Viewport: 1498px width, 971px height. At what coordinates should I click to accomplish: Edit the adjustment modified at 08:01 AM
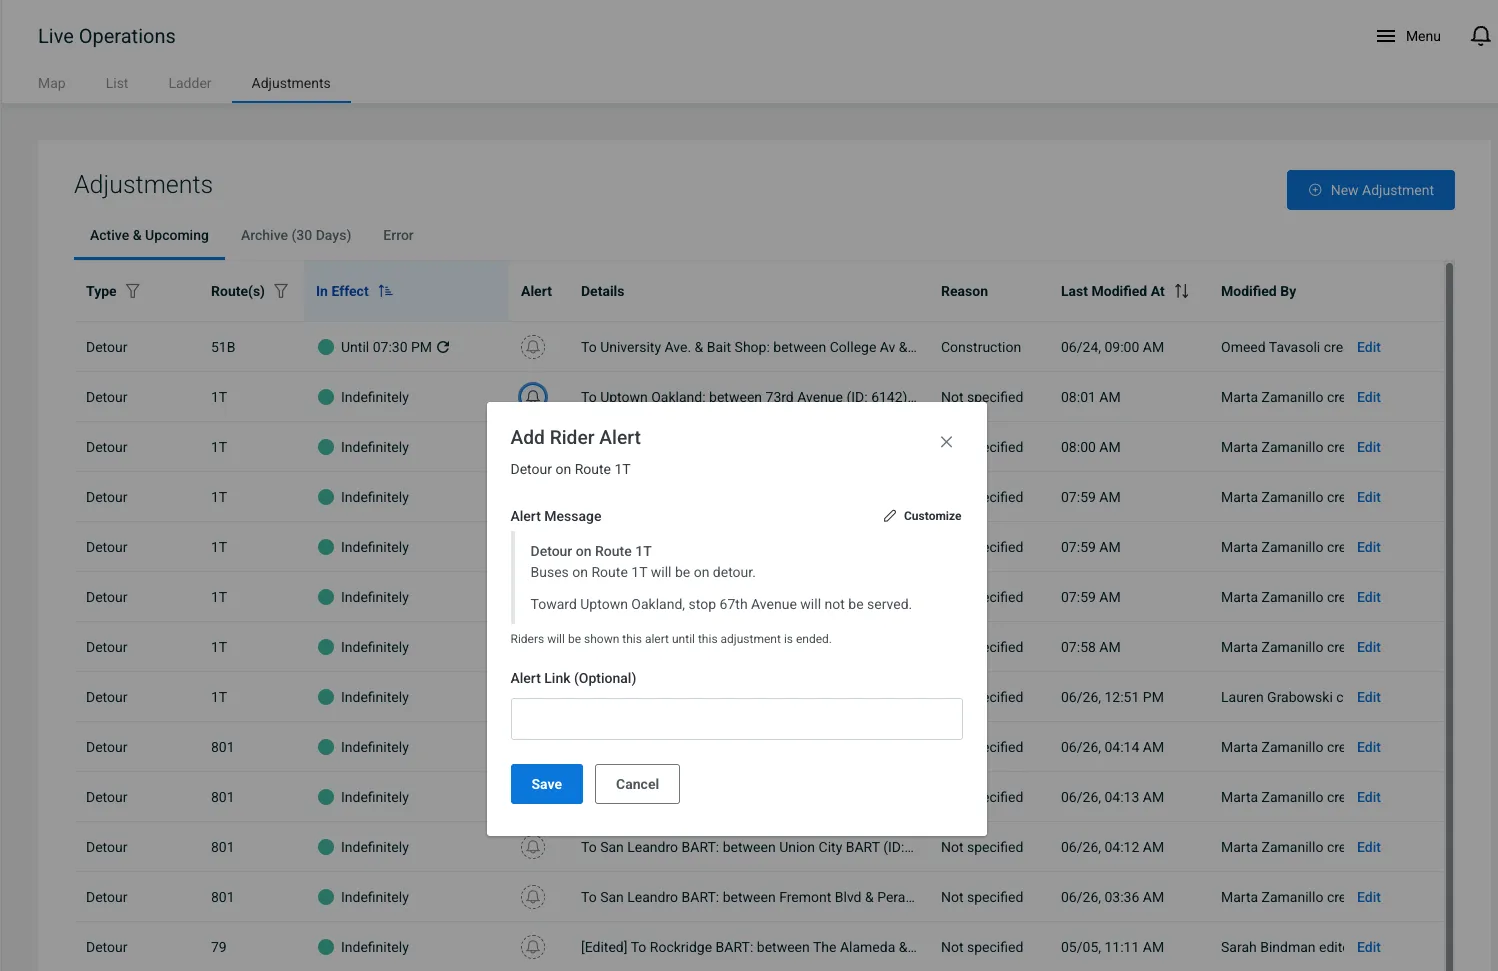tap(1369, 397)
